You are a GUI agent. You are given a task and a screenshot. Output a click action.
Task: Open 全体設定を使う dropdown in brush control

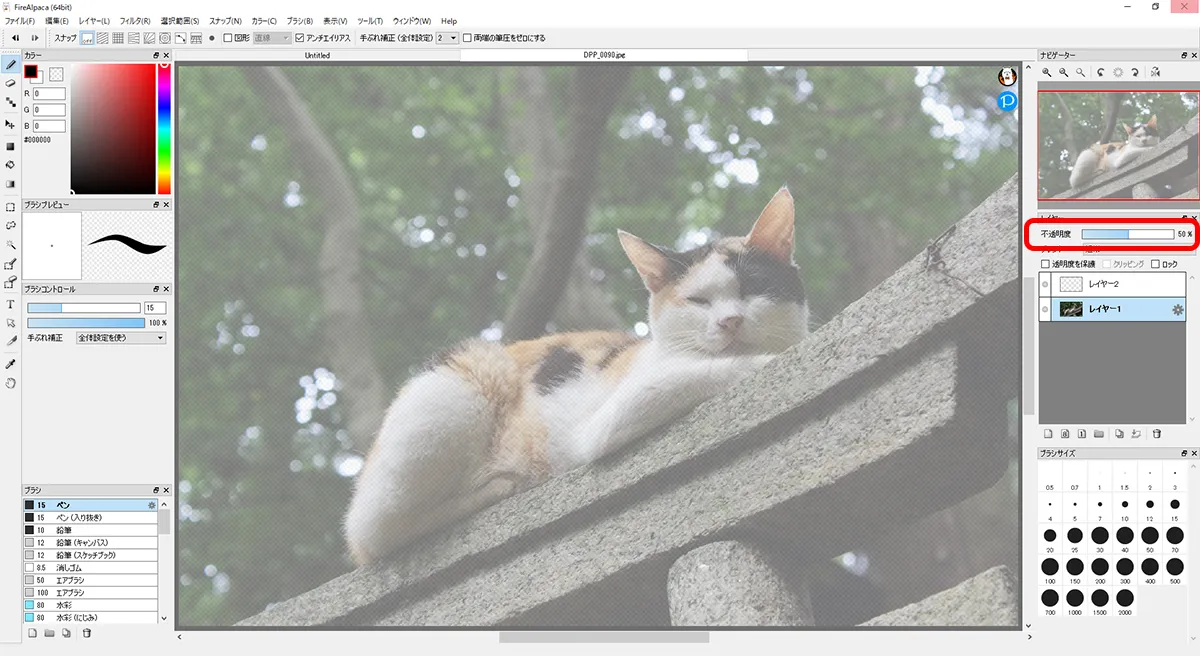(x=119, y=338)
